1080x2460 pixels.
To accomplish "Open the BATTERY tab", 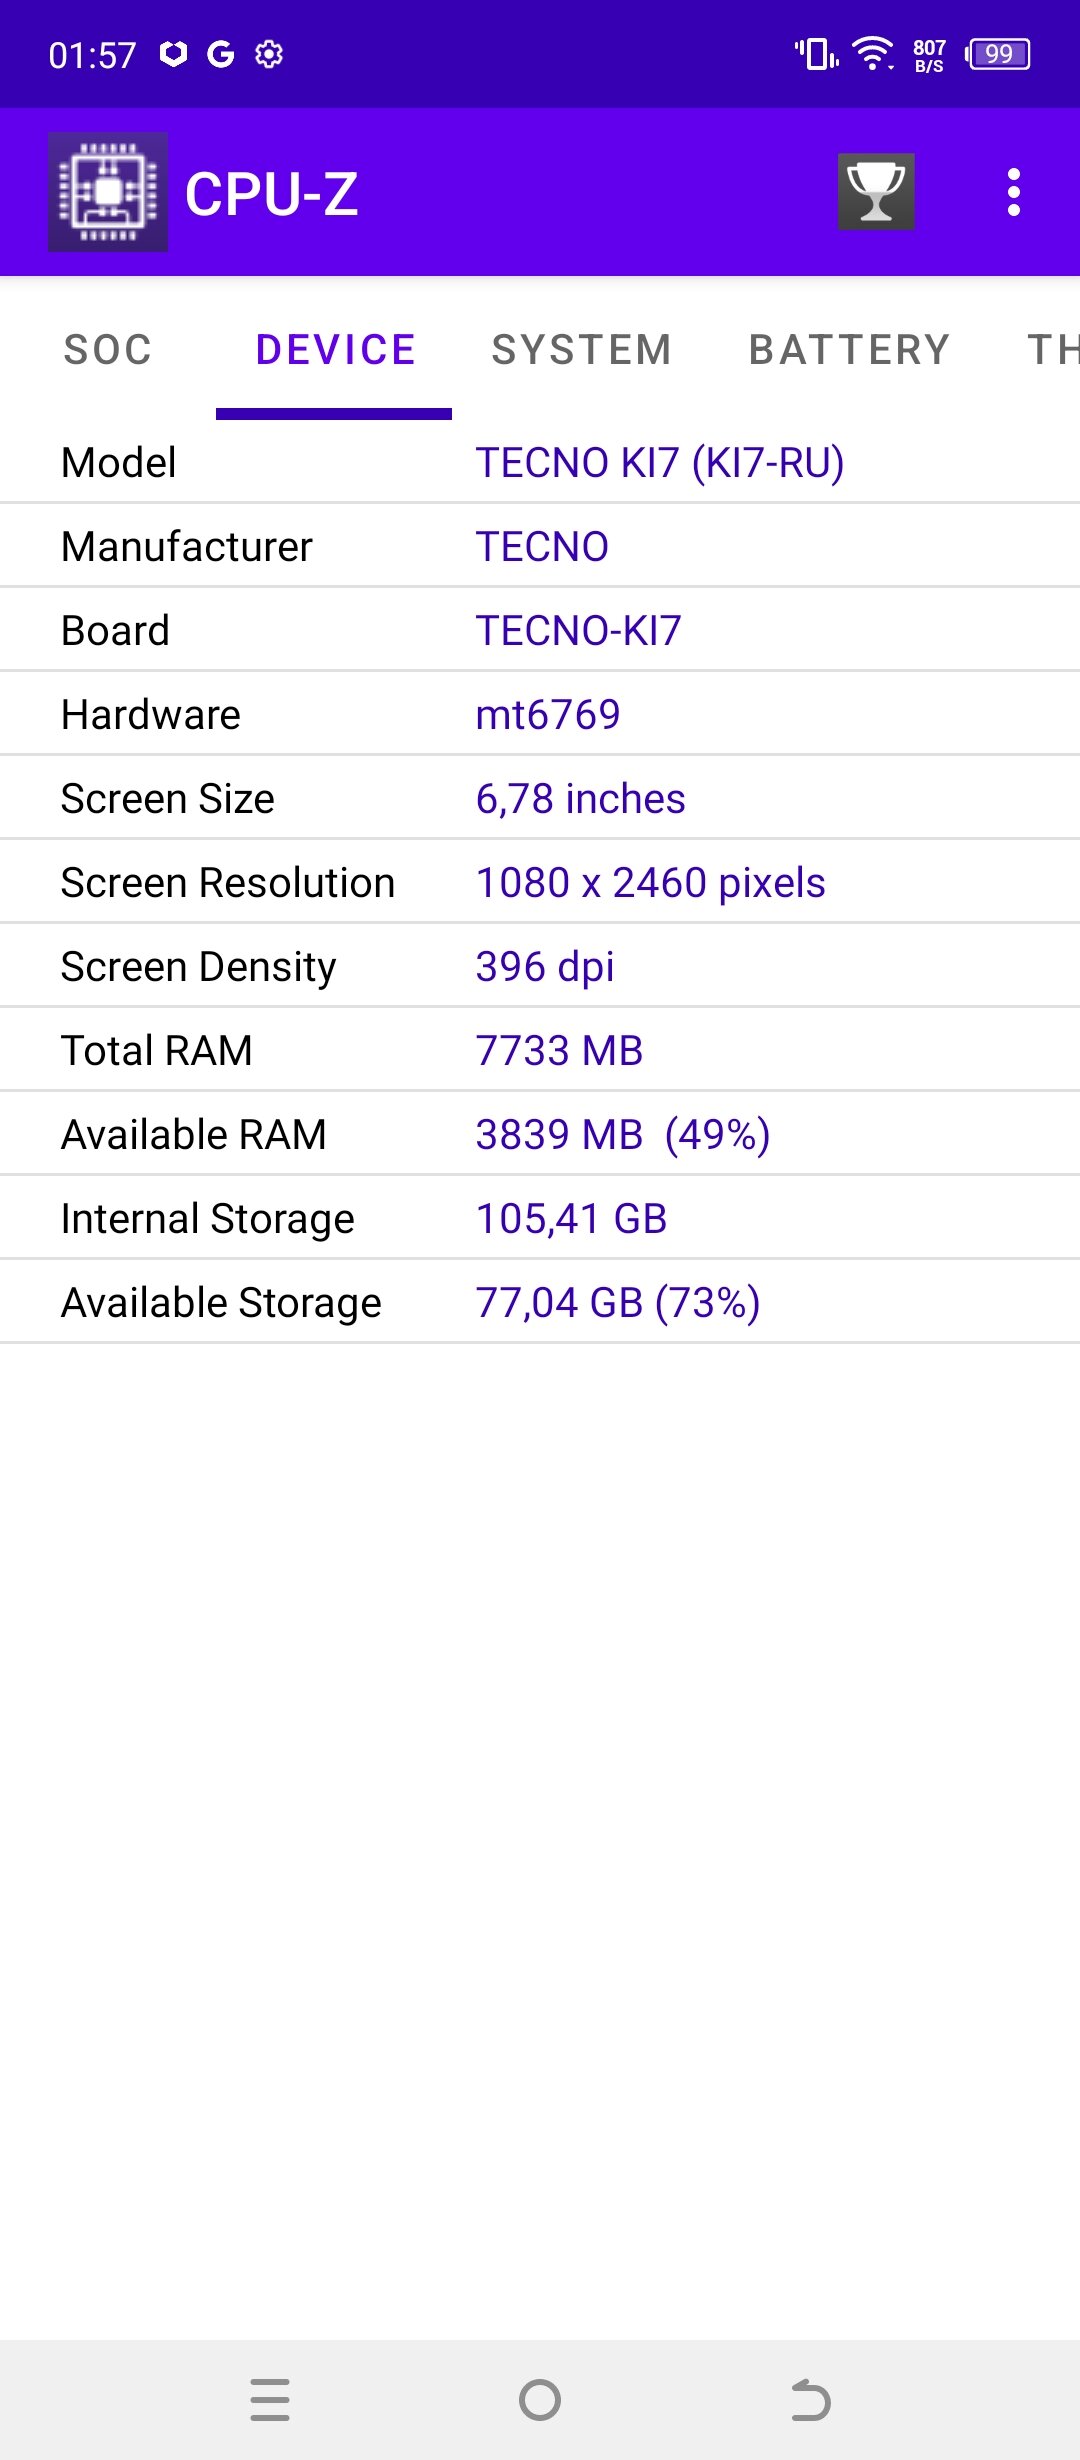I will pyautogui.click(x=849, y=350).
